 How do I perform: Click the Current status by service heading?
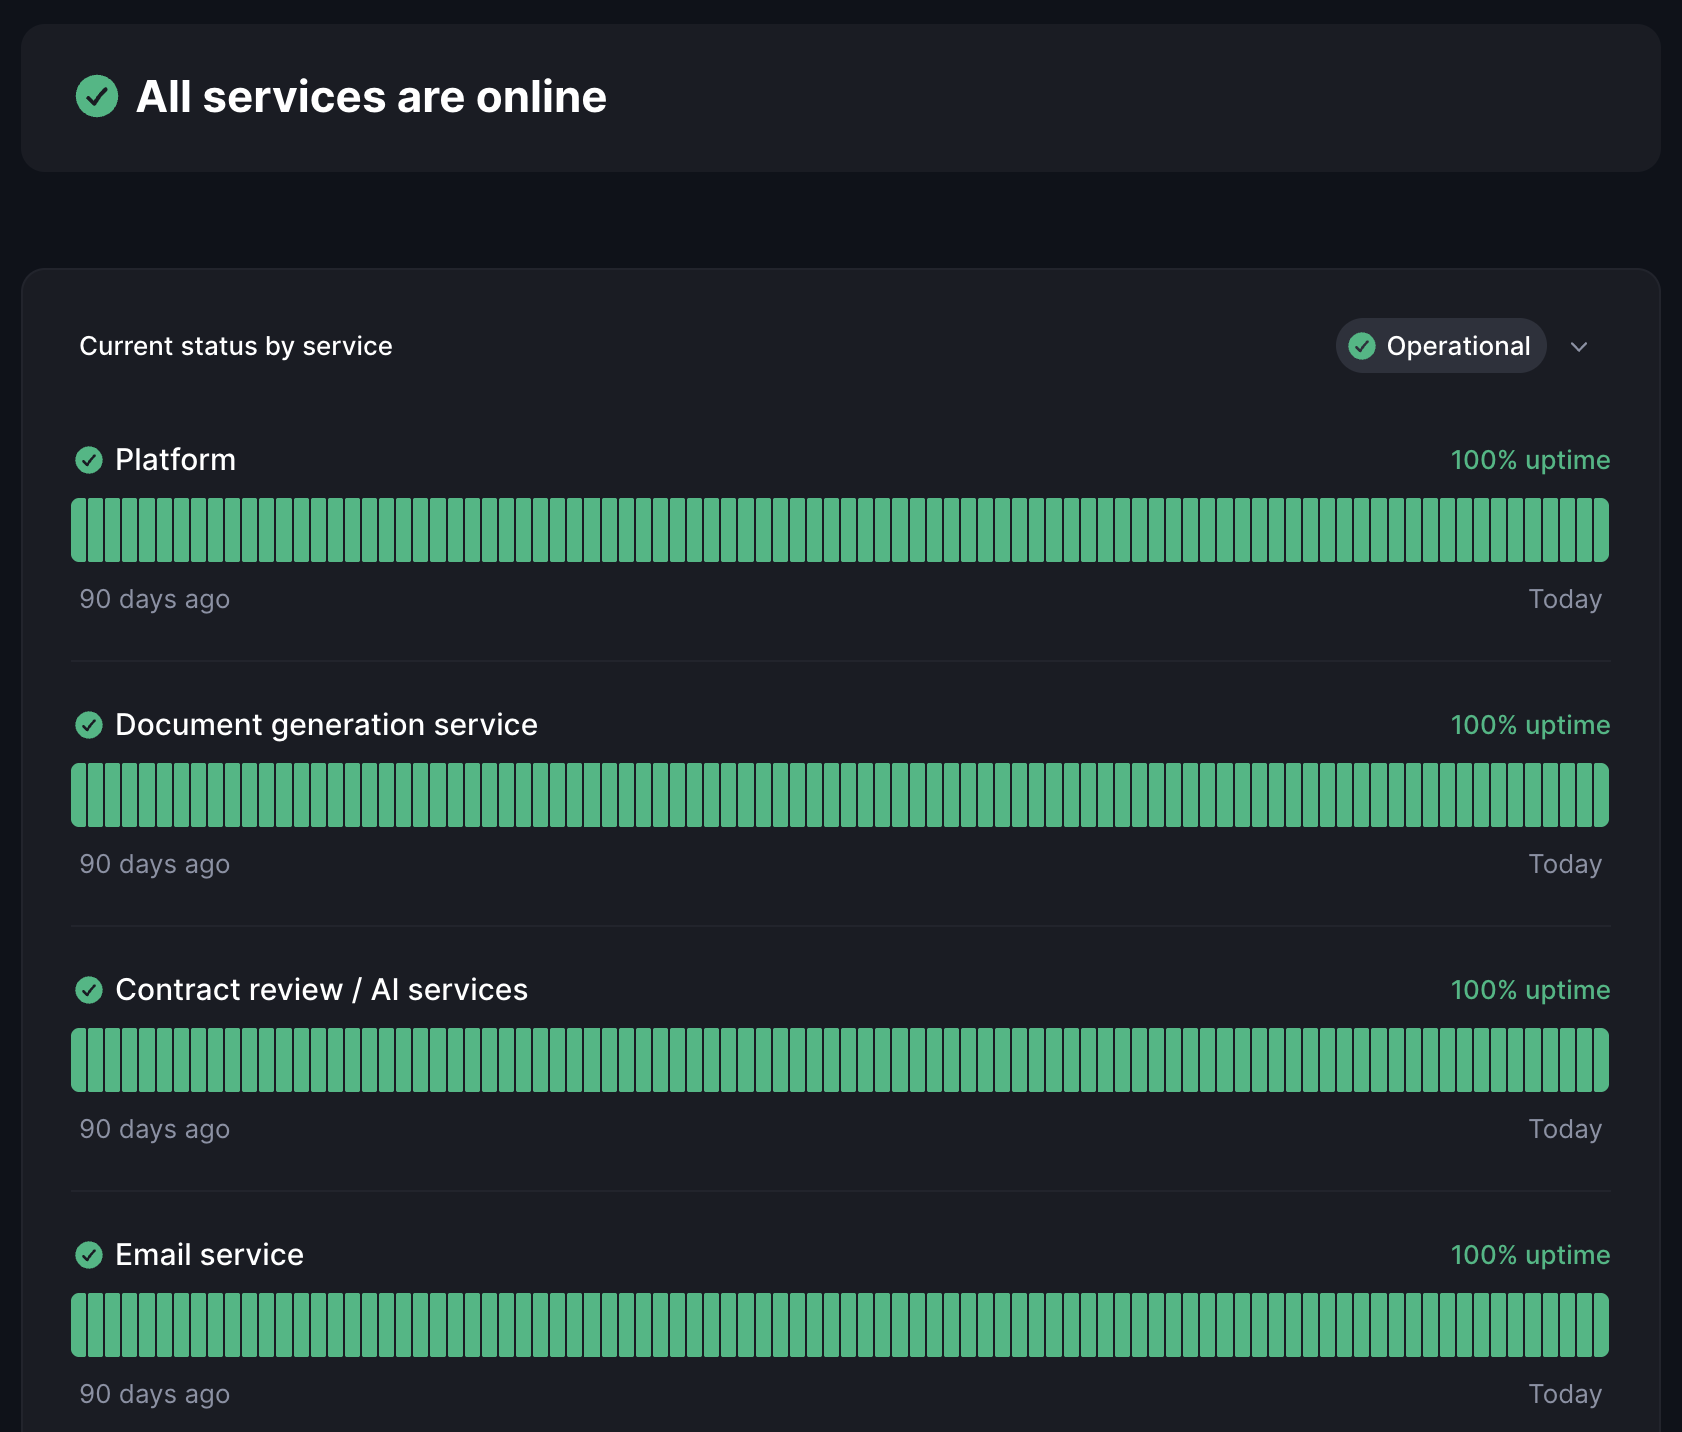coord(236,346)
